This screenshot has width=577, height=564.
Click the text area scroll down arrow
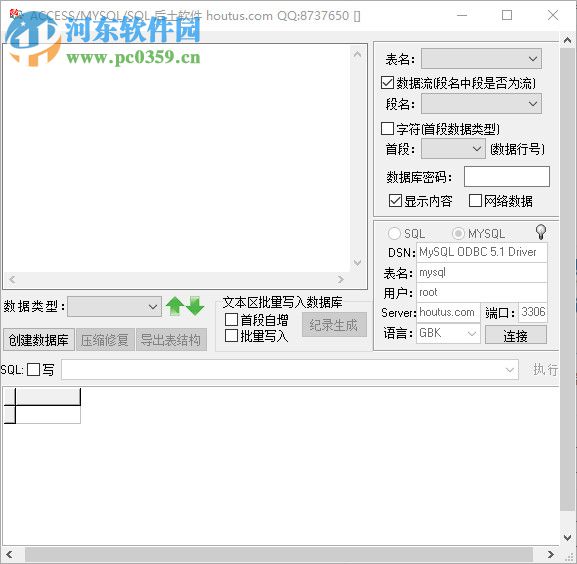pyautogui.click(x=357, y=262)
